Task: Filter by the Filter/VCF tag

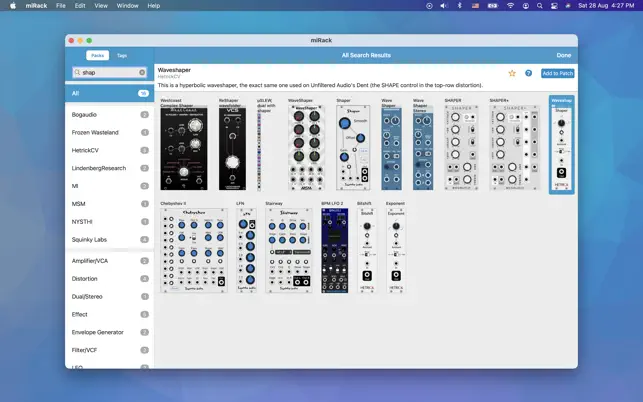Action: tap(109, 350)
